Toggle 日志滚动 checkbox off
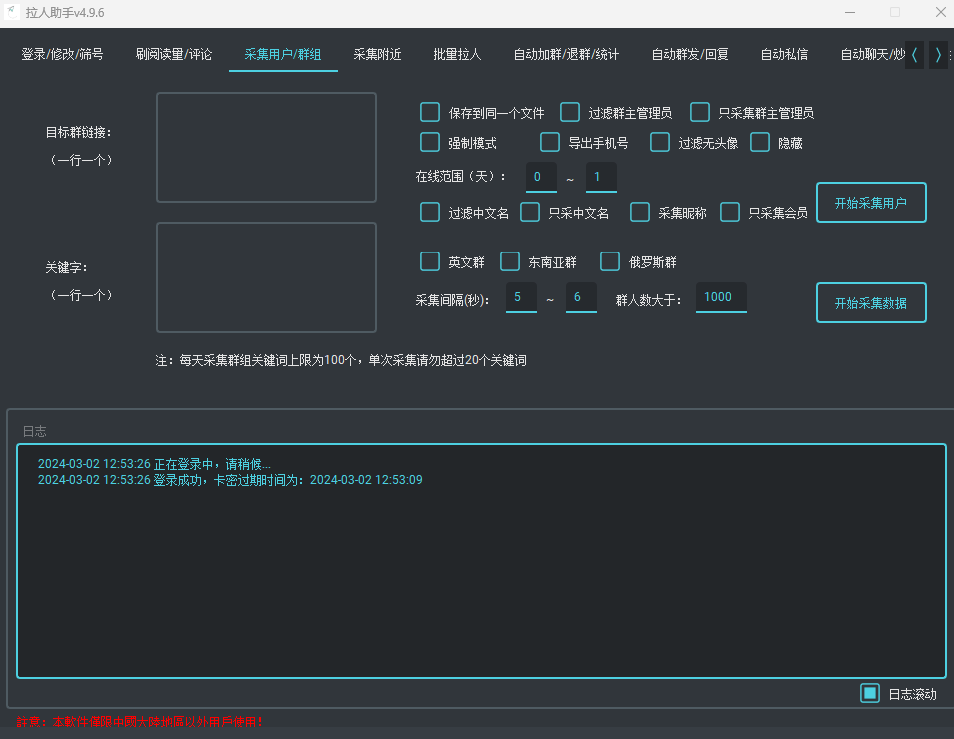Screen dimensions: 954x739 coord(870,693)
